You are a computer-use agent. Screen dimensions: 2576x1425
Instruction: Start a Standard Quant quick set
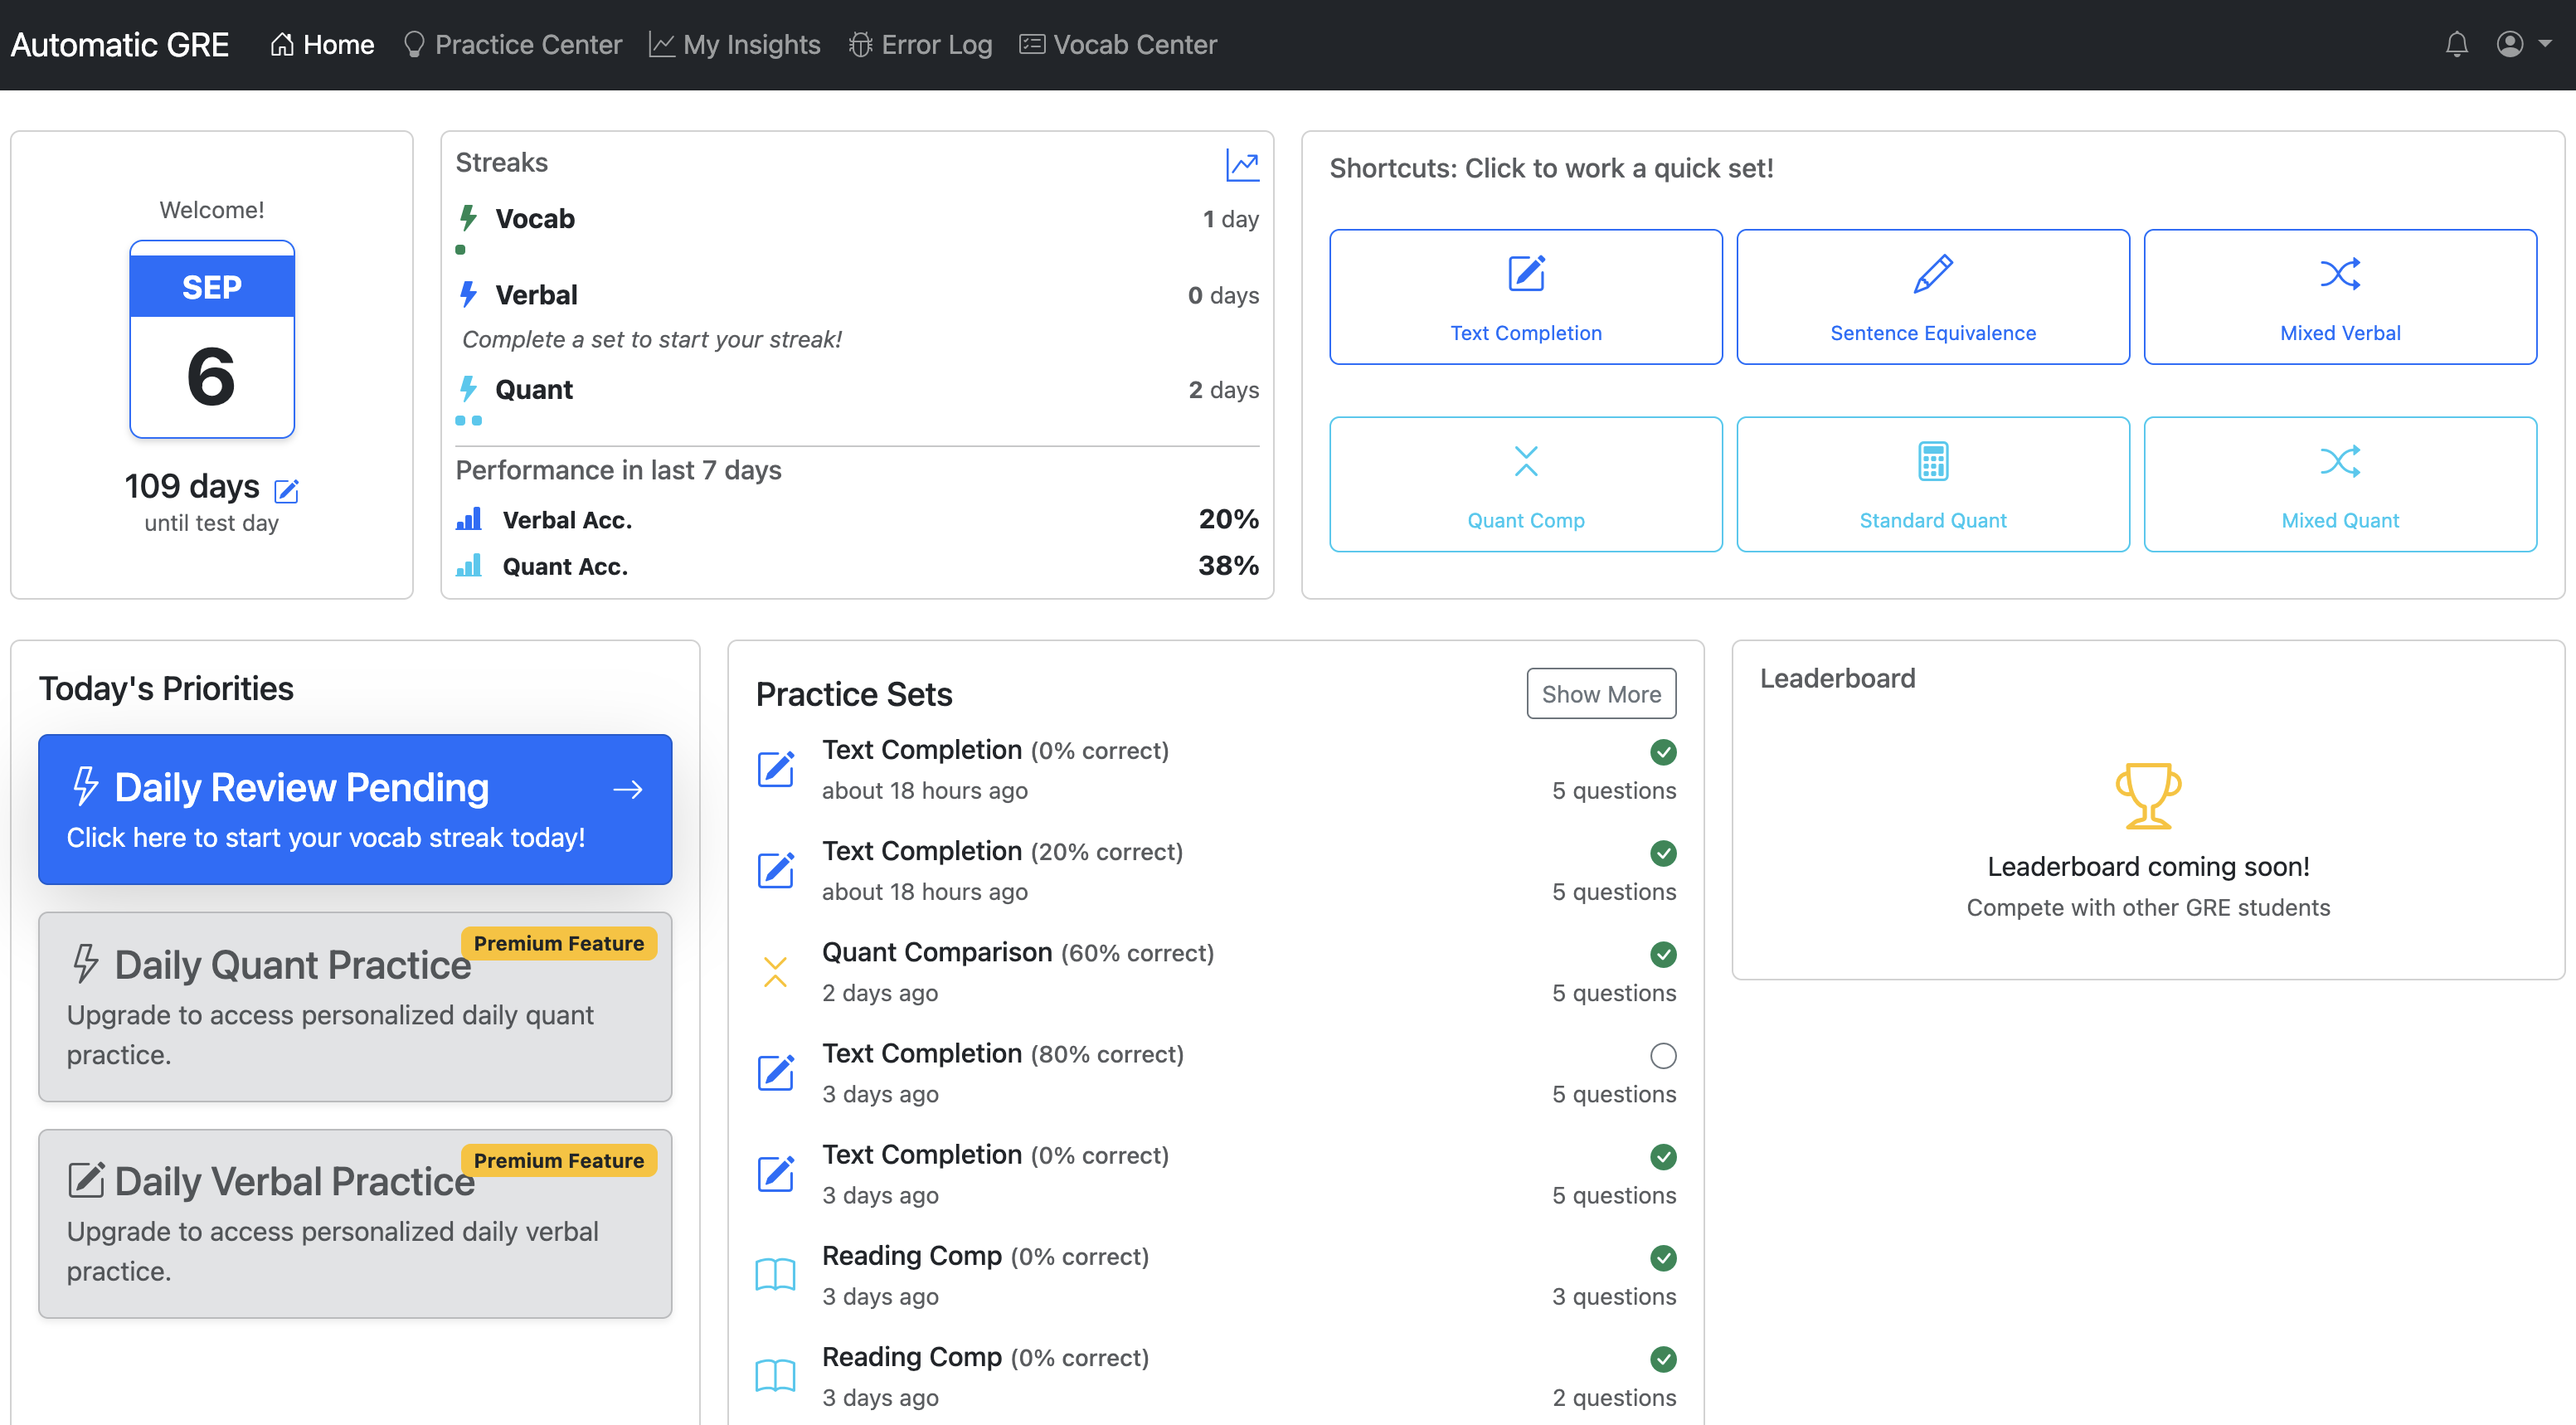pyautogui.click(x=1933, y=484)
